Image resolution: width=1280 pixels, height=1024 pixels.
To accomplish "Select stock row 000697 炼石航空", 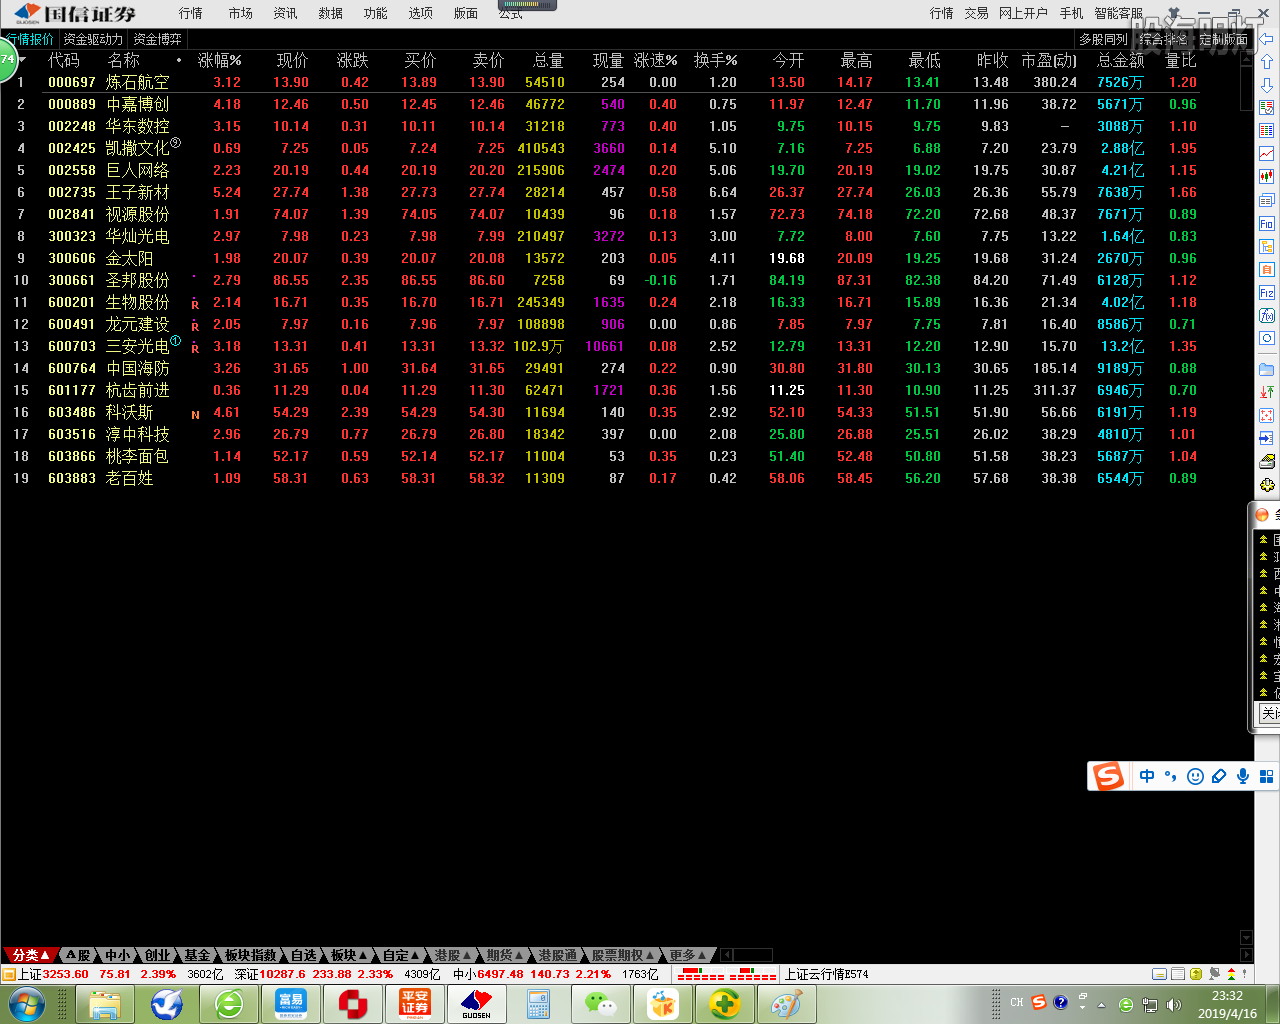I will 620,82.
